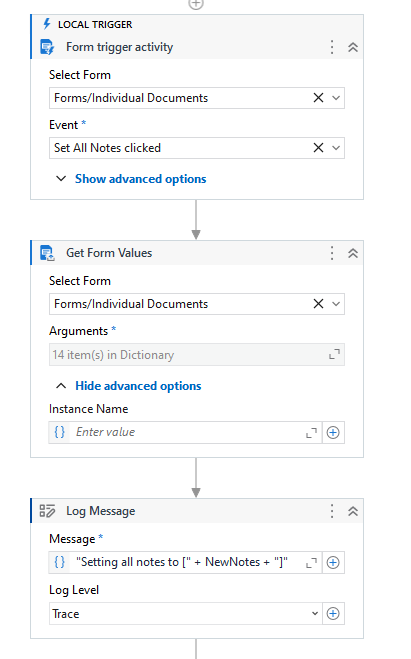Click plus button beside Log Message field
This screenshot has width=411, height=659.
coord(333,562)
